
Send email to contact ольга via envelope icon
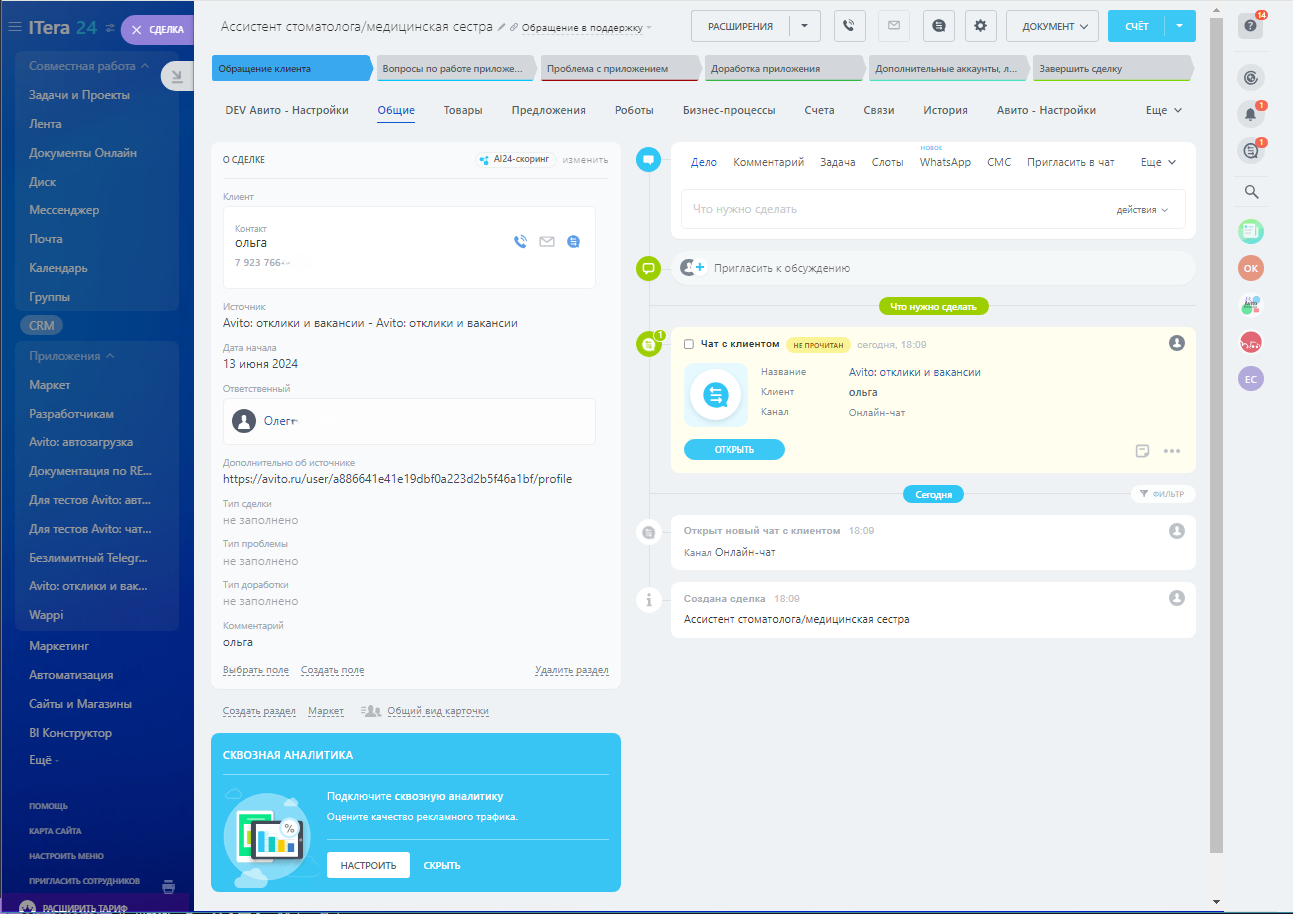(x=547, y=241)
